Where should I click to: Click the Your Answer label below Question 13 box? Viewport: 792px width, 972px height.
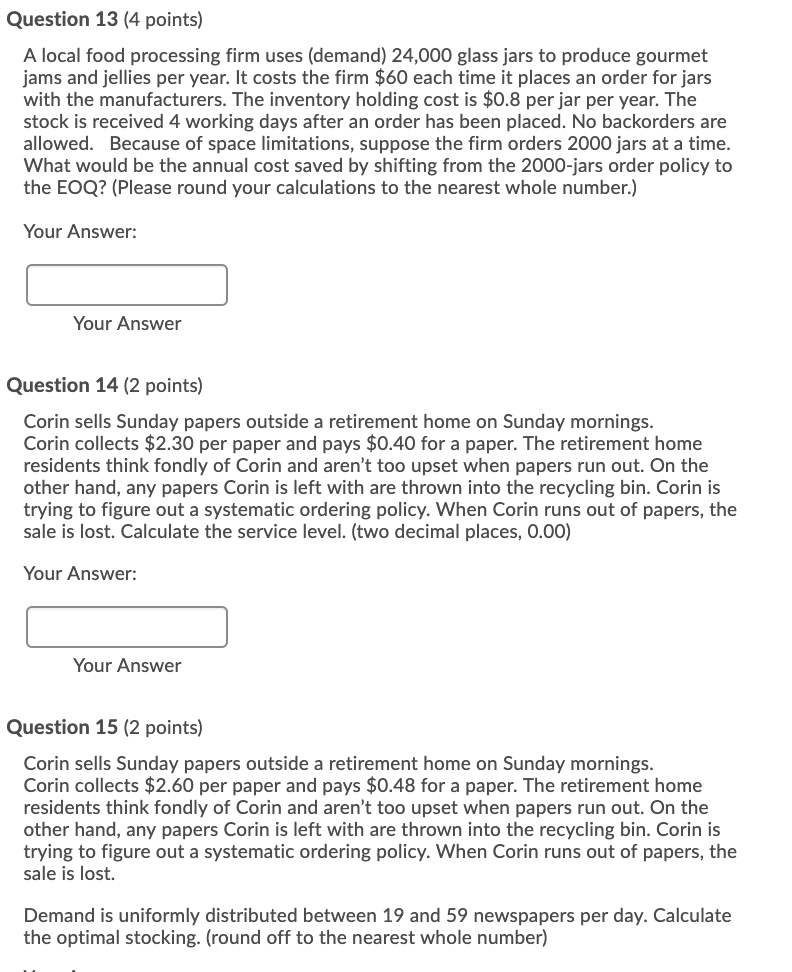(x=126, y=323)
